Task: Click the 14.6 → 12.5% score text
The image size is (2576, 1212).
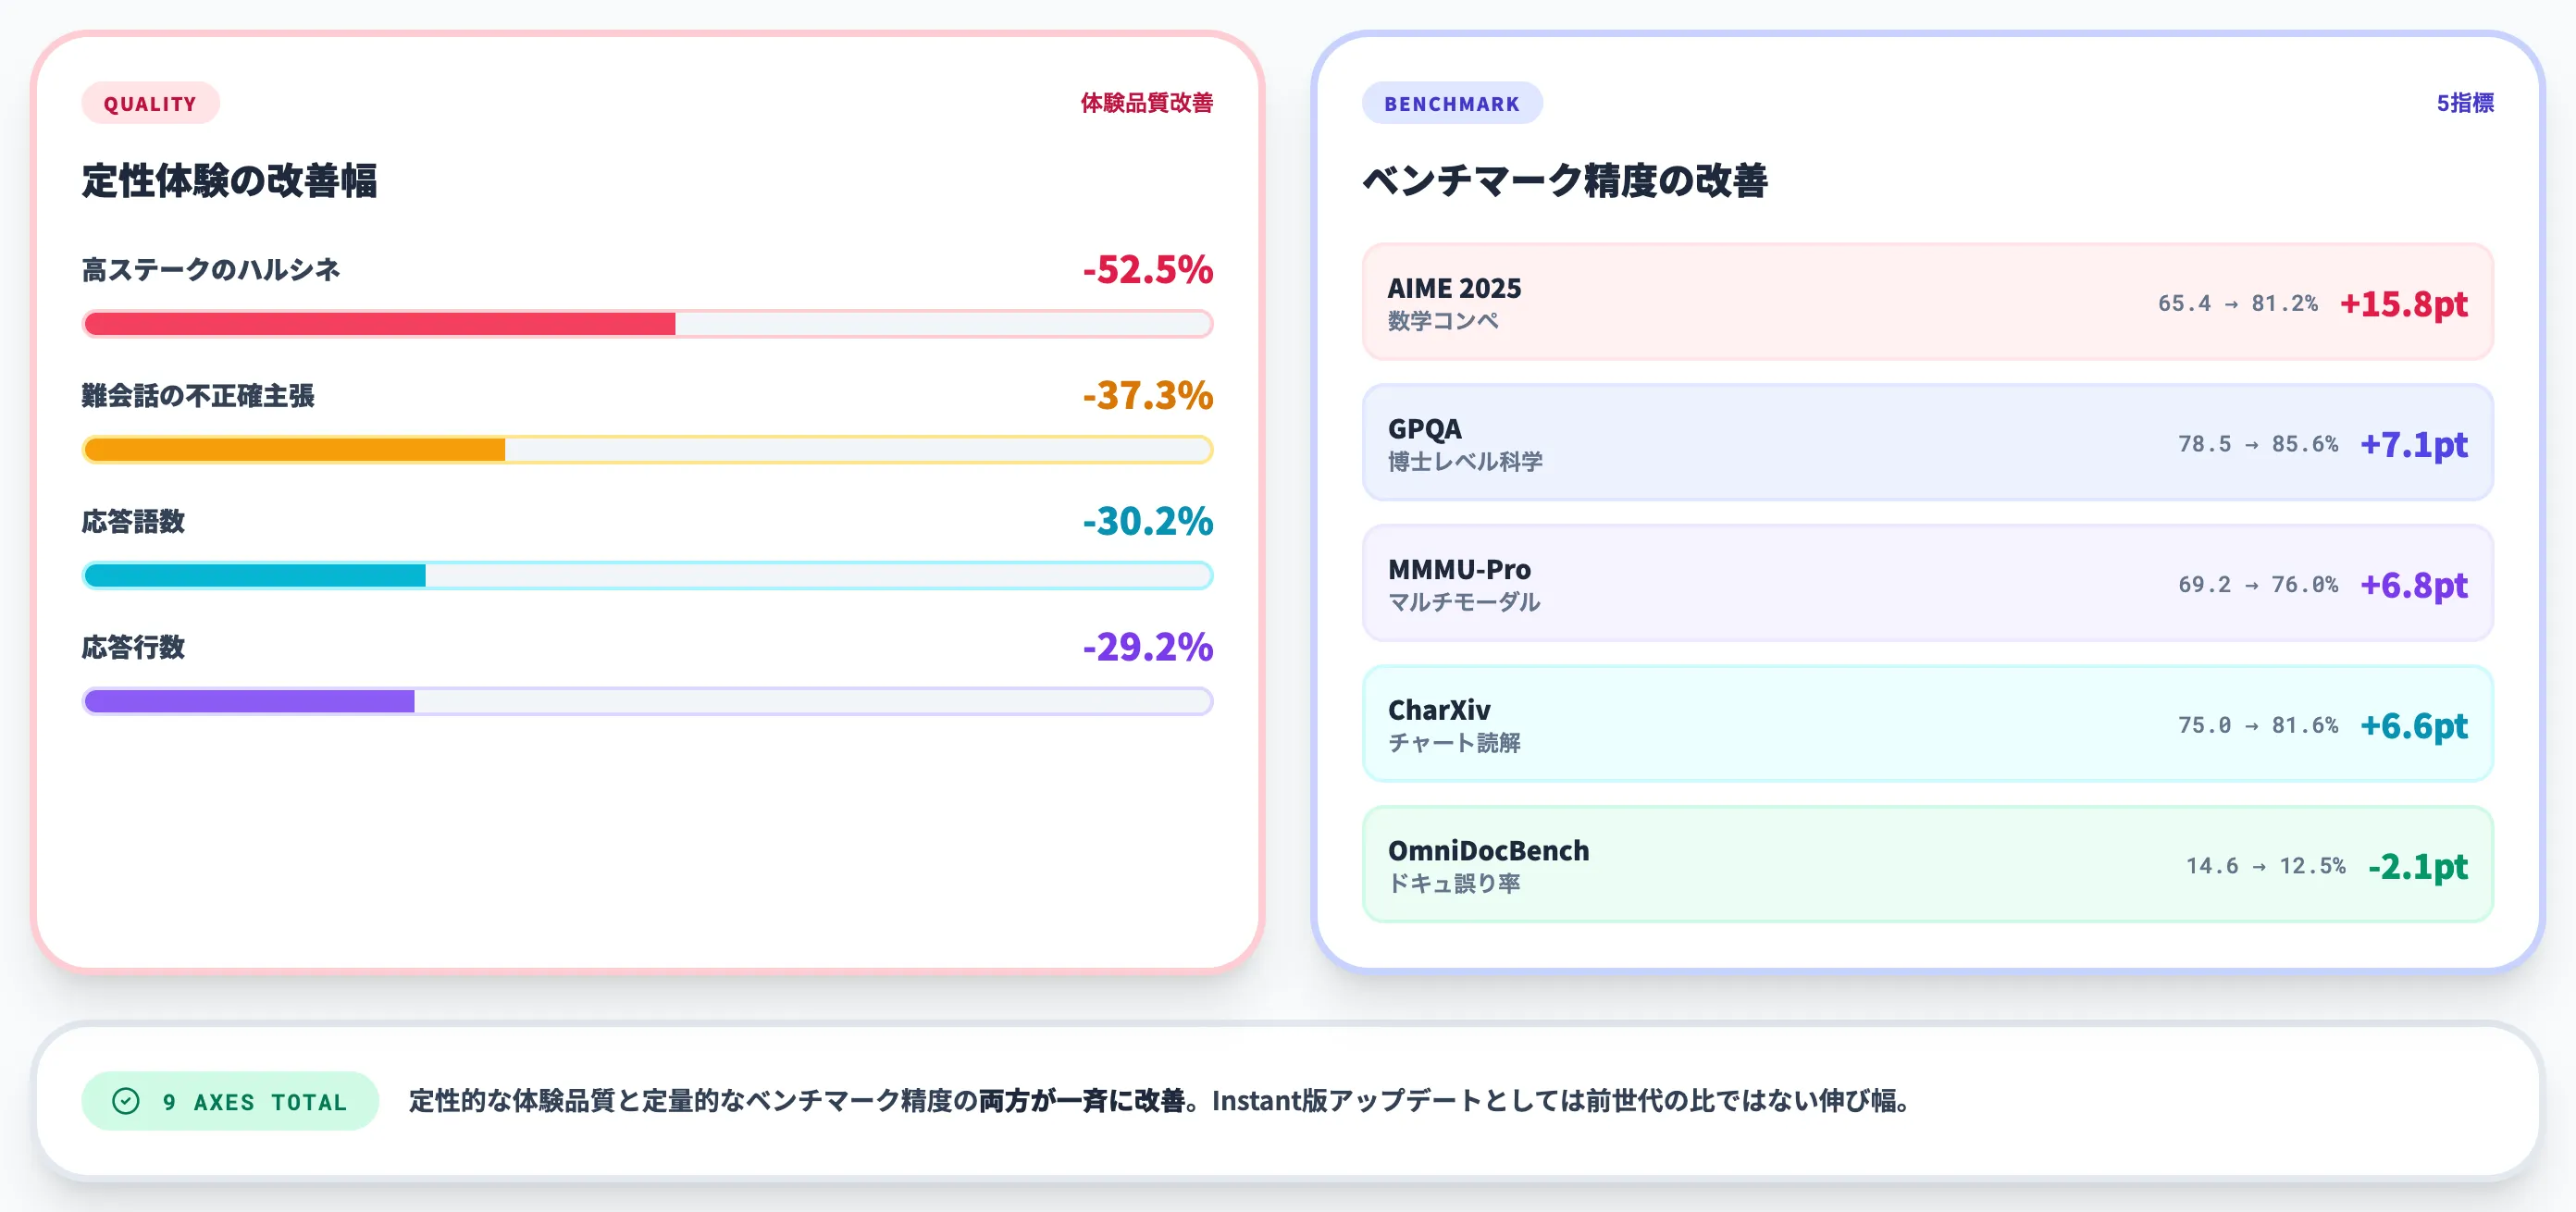Action: pyautogui.click(x=2265, y=866)
